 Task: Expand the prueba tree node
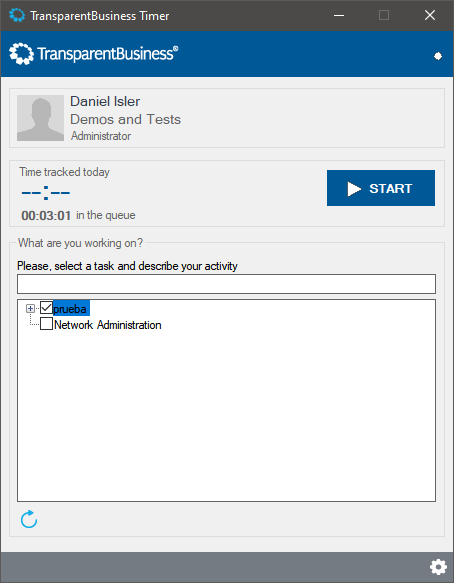click(x=30, y=309)
